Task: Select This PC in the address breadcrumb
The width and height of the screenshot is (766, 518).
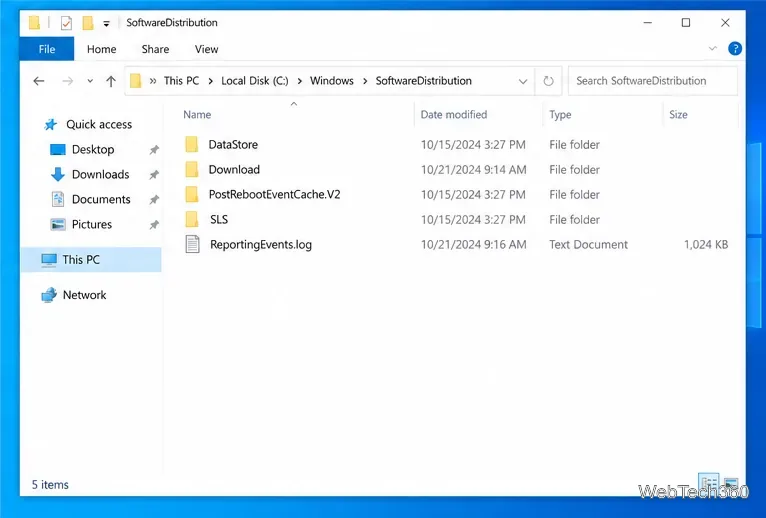Action: pyautogui.click(x=181, y=81)
